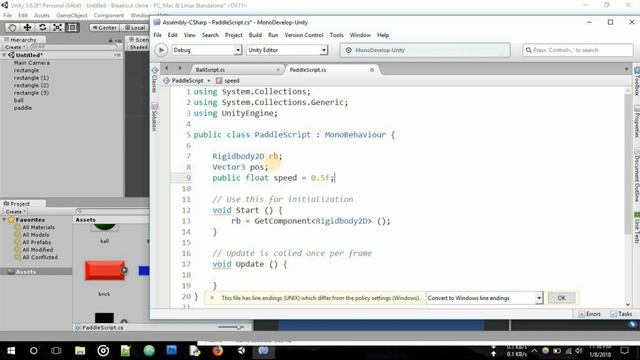The image size is (640, 360).
Task: Select Main Camera in the Hierarchy
Action: (31, 63)
